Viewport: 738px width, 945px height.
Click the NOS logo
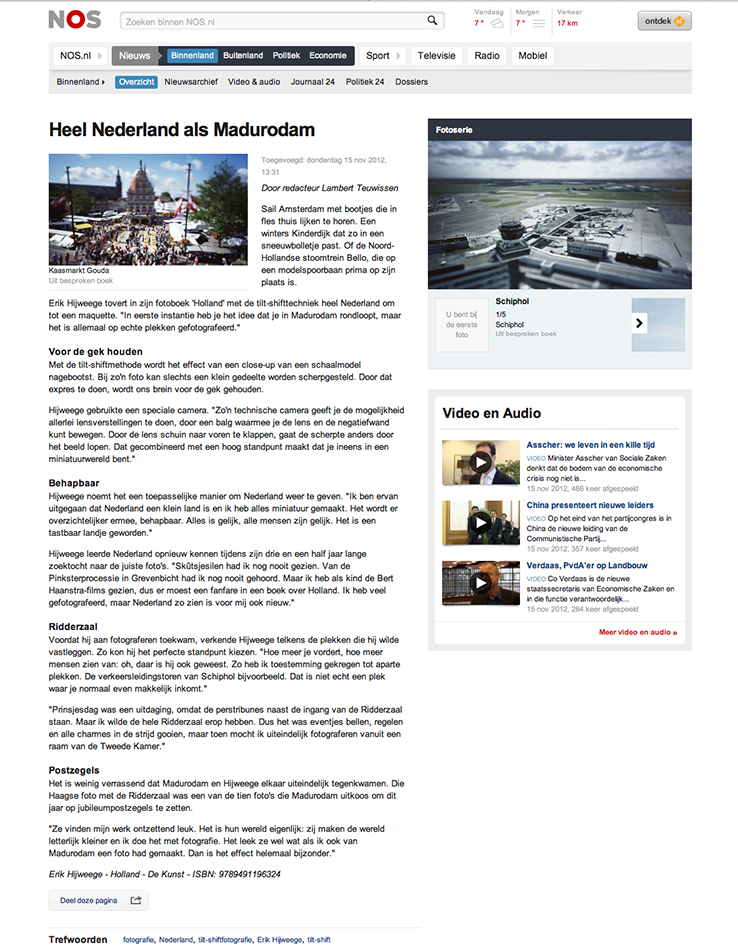[74, 20]
